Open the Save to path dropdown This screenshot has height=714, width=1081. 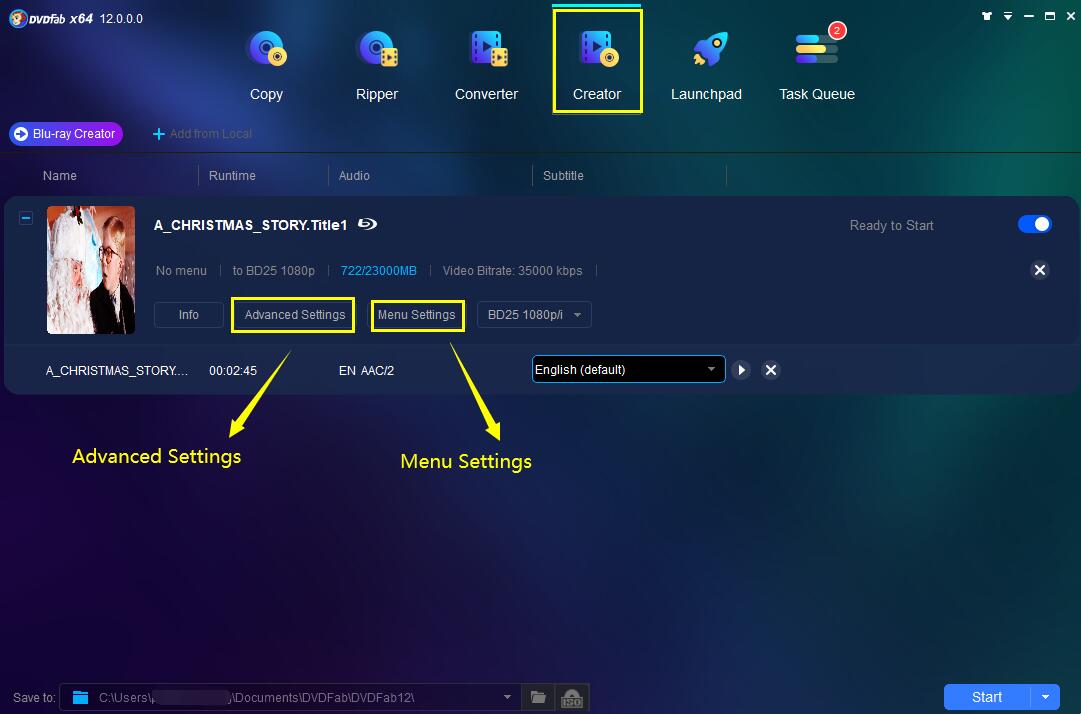point(507,697)
